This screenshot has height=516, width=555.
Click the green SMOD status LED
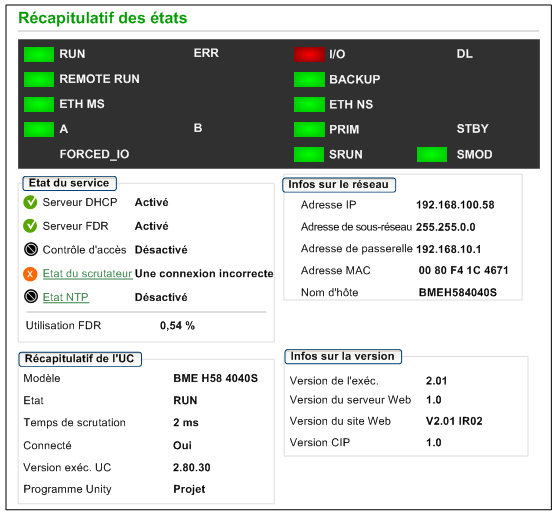[x=432, y=155]
